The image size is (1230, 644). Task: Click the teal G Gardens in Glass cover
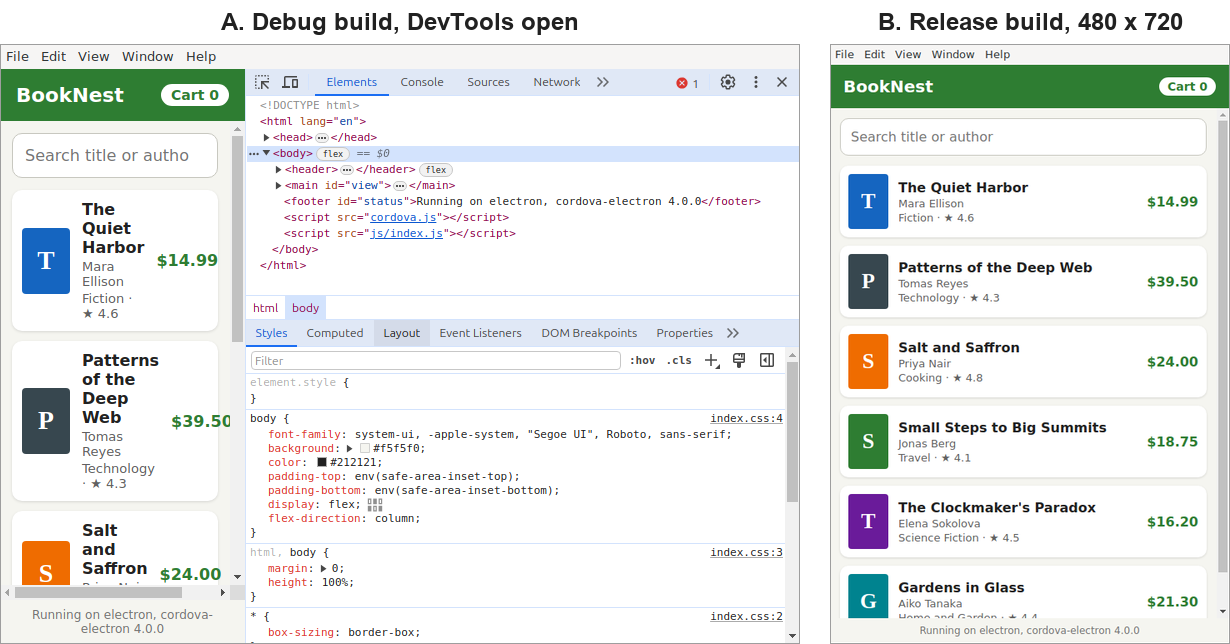pyautogui.click(x=868, y=596)
